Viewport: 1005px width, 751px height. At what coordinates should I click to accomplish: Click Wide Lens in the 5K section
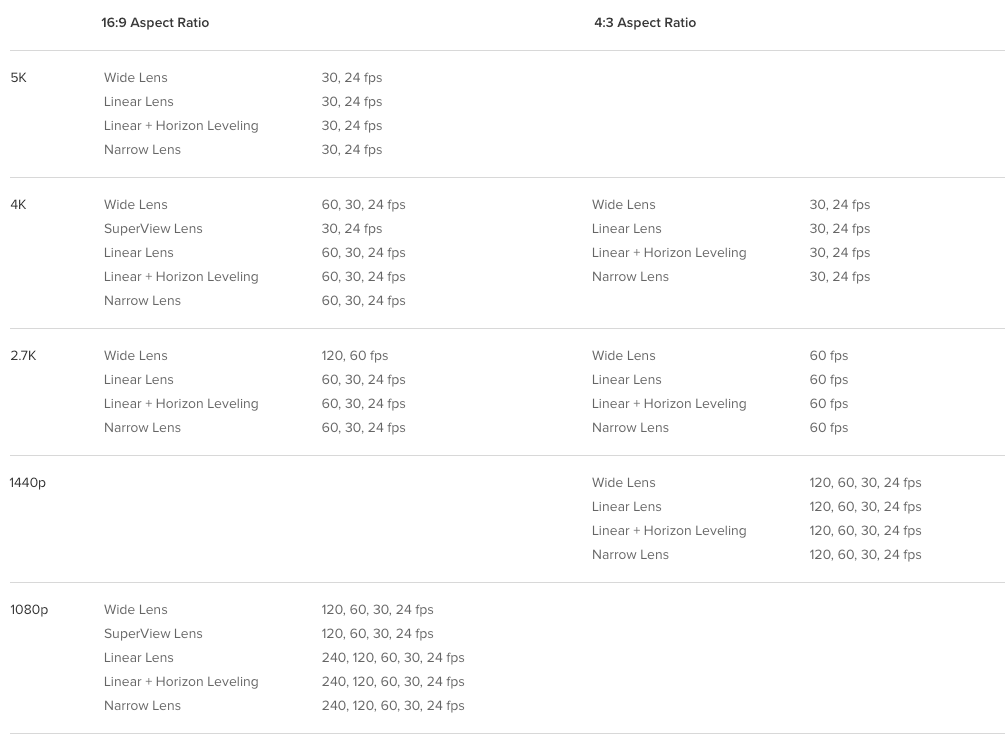(136, 78)
